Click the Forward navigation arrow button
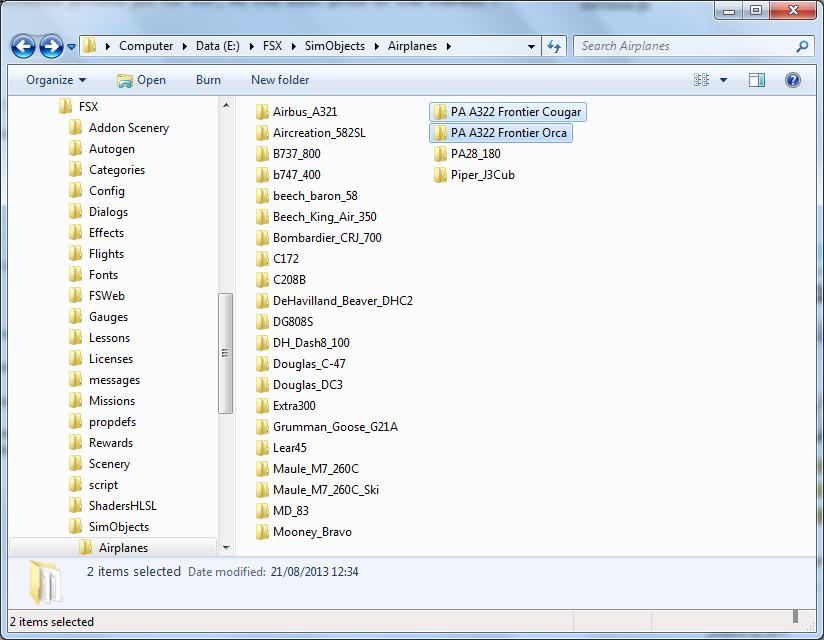Image resolution: width=824 pixels, height=640 pixels. (x=51, y=46)
